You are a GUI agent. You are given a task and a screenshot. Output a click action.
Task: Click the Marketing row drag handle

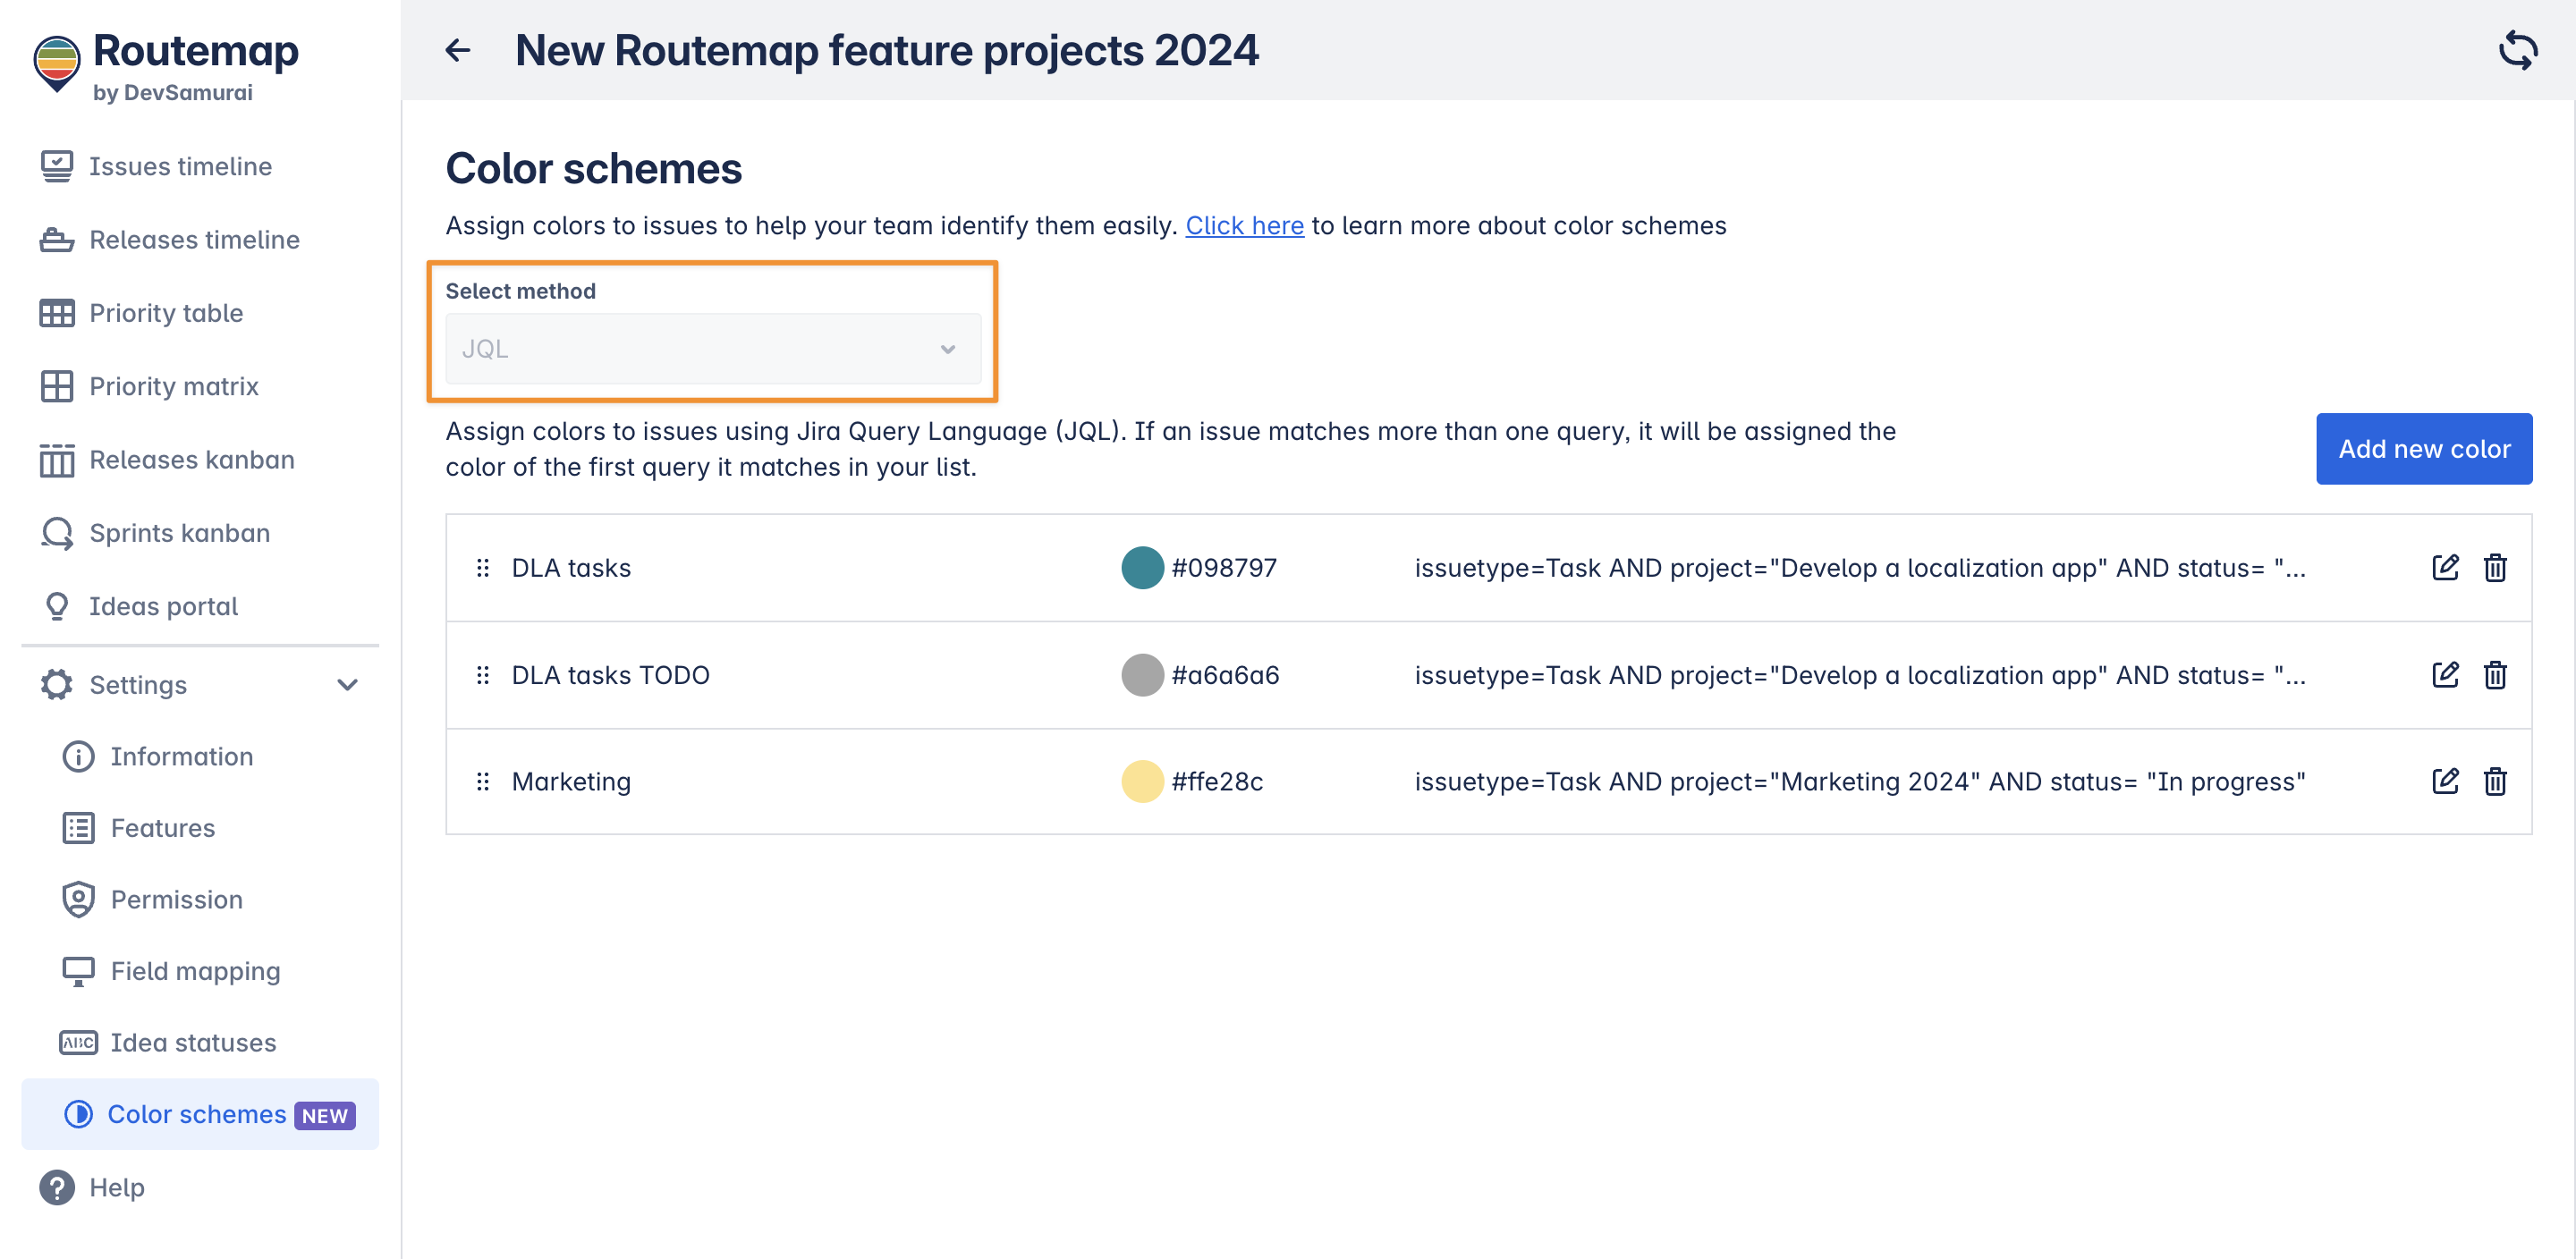(x=483, y=781)
